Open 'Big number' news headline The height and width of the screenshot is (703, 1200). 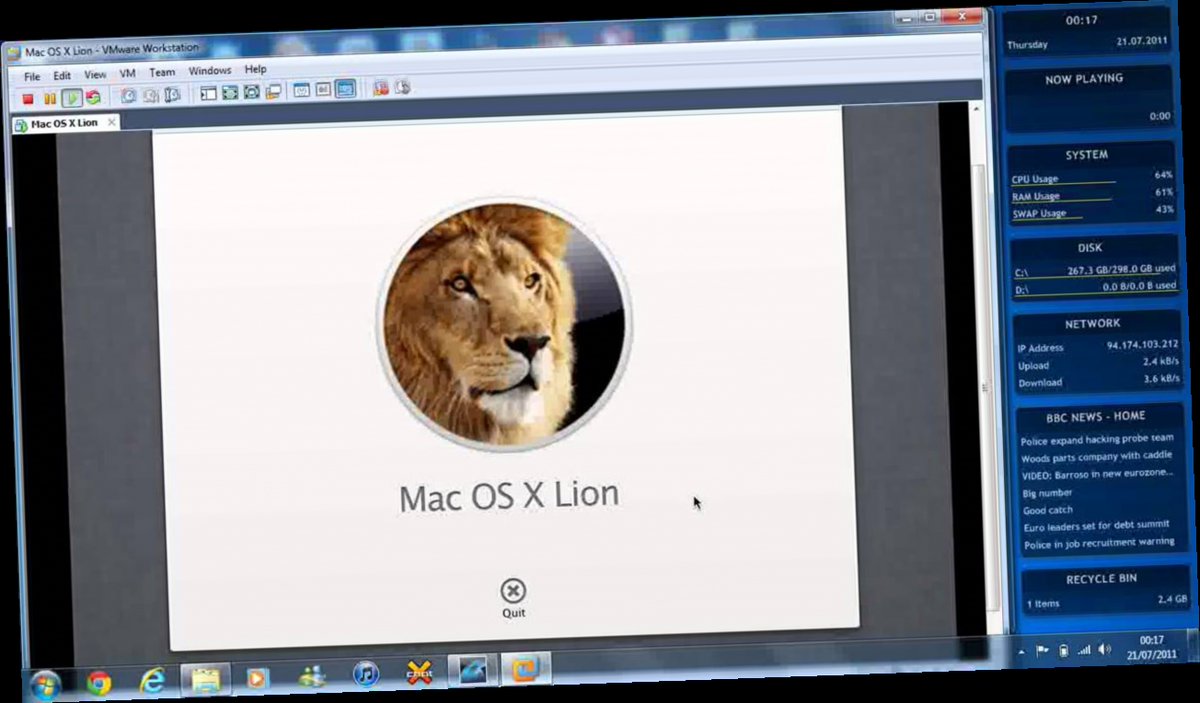coord(1048,493)
